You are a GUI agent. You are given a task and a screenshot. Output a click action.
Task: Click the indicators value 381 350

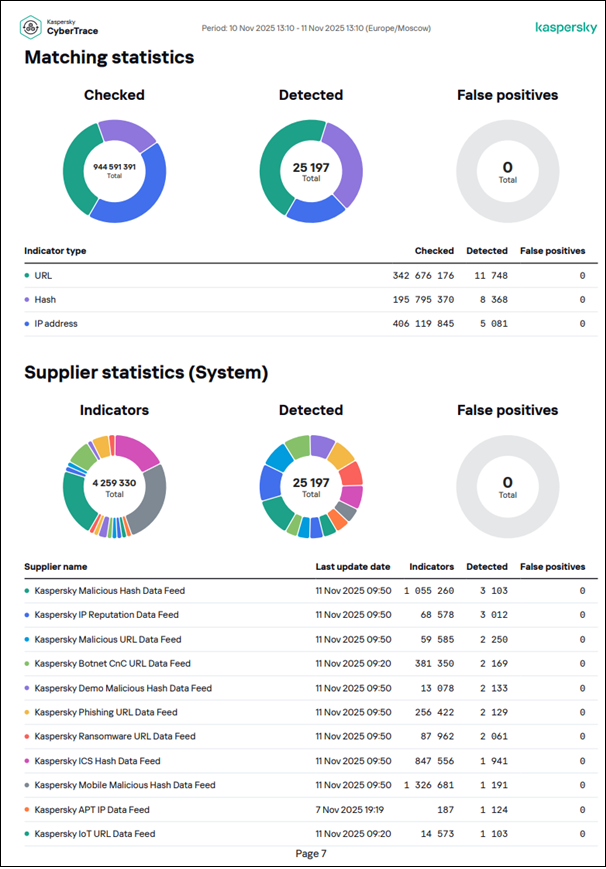tap(434, 664)
